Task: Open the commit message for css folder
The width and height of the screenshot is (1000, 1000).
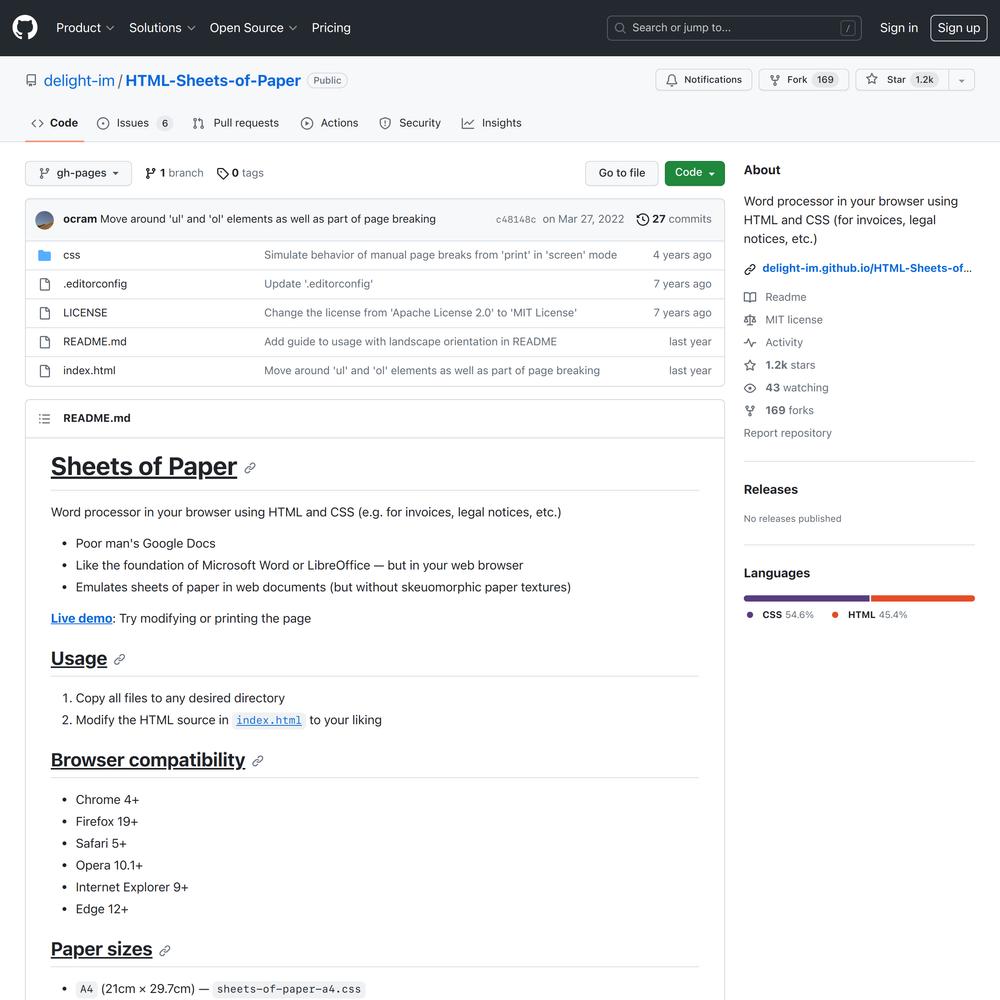Action: [x=440, y=255]
